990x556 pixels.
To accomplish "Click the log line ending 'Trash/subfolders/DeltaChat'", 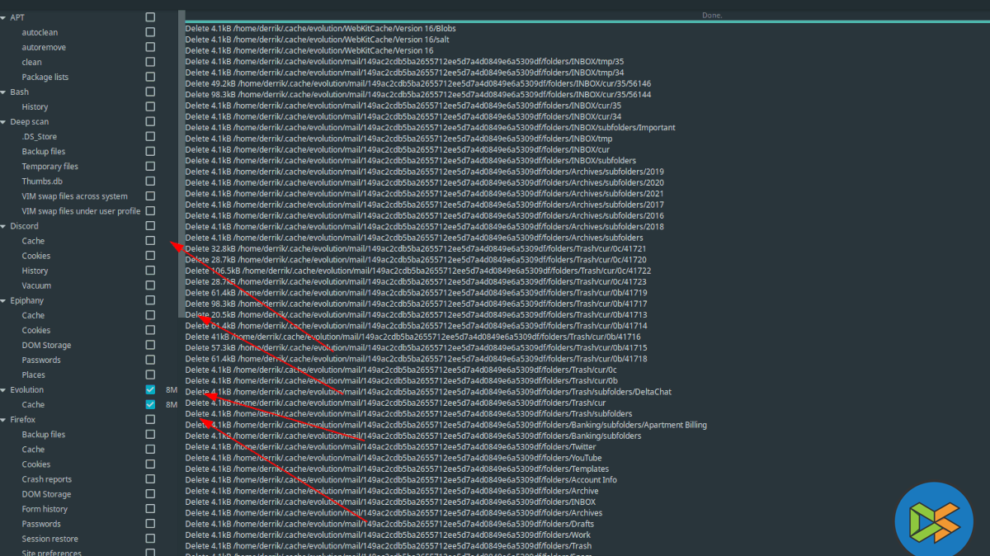I will pyautogui.click(x=428, y=392).
